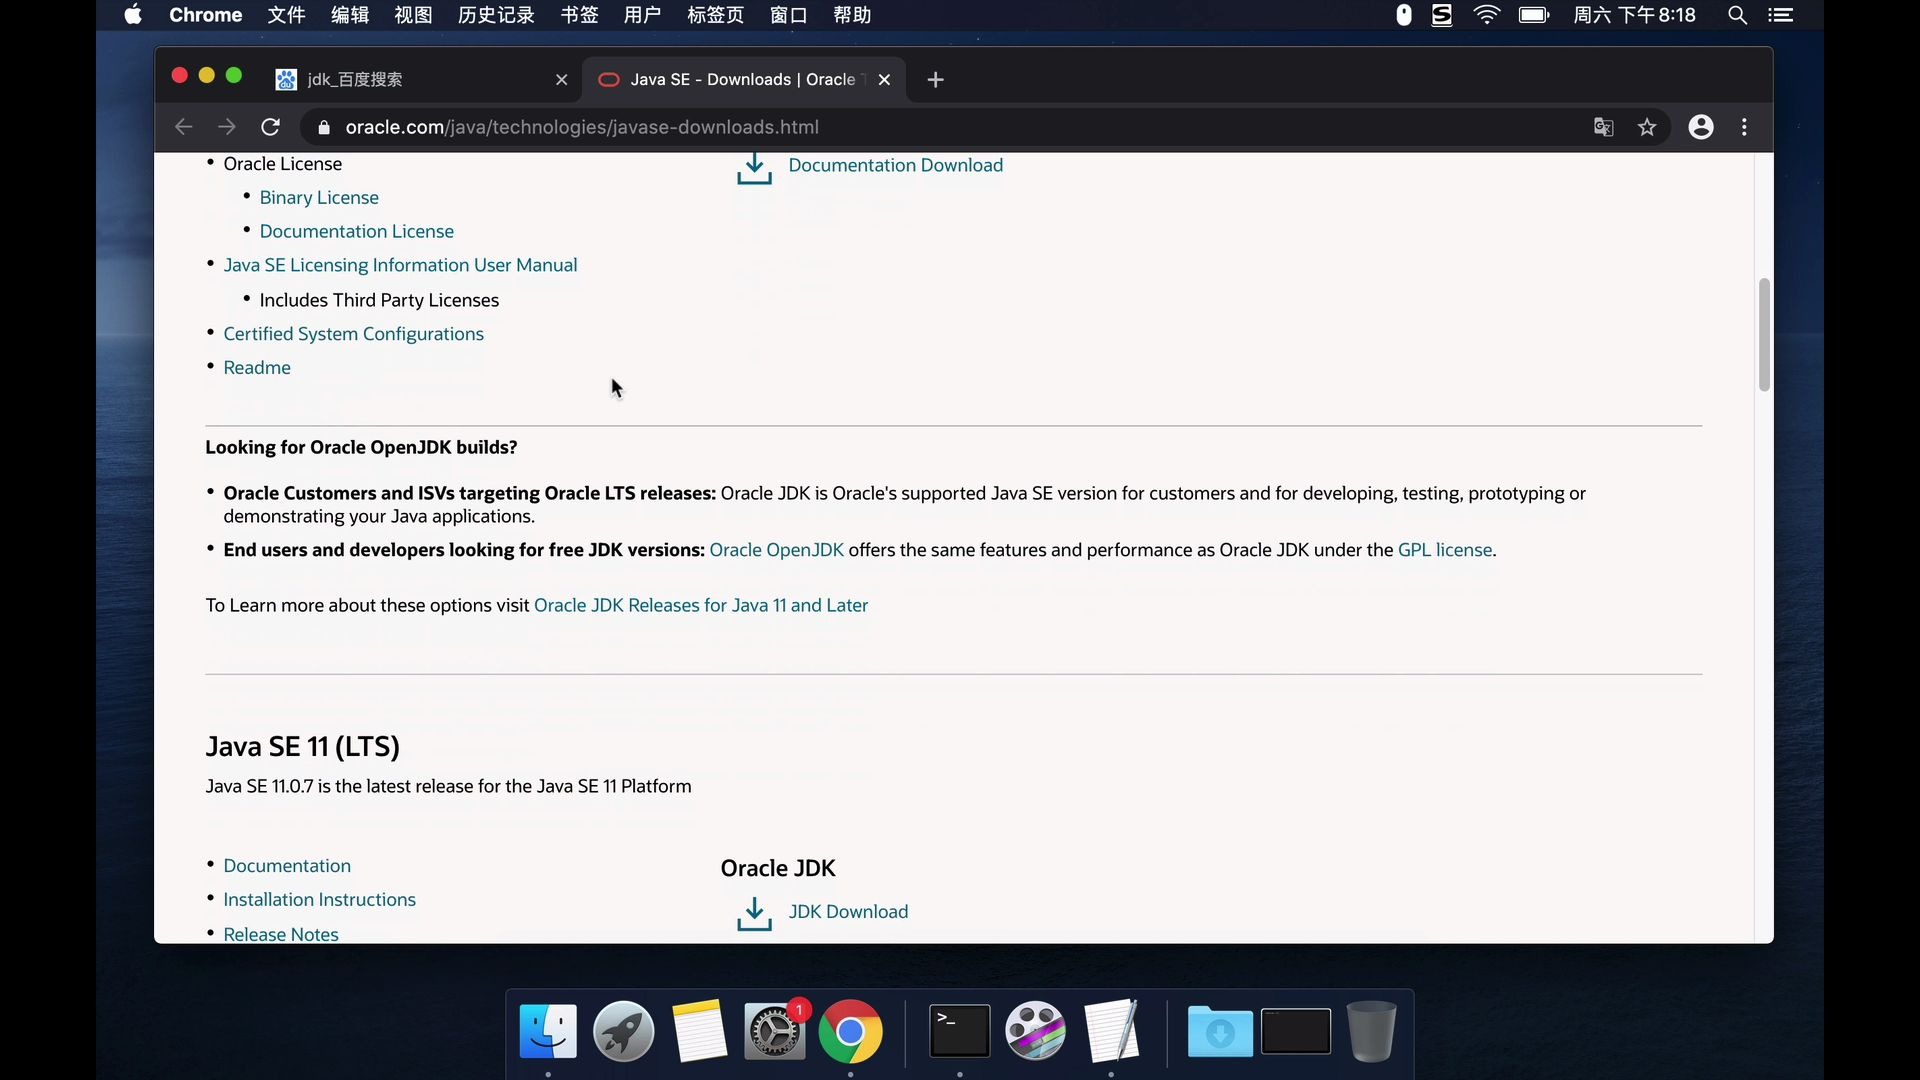Open the GPL license link
This screenshot has width=1920, height=1080.
coord(1445,550)
